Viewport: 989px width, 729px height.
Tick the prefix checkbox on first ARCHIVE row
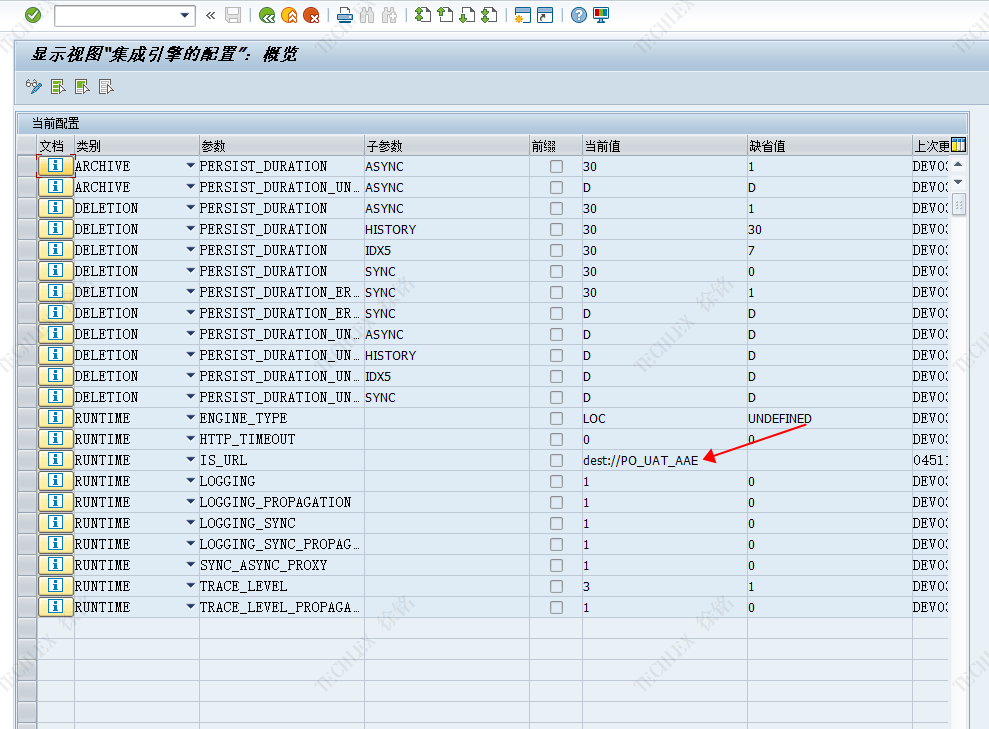point(556,166)
